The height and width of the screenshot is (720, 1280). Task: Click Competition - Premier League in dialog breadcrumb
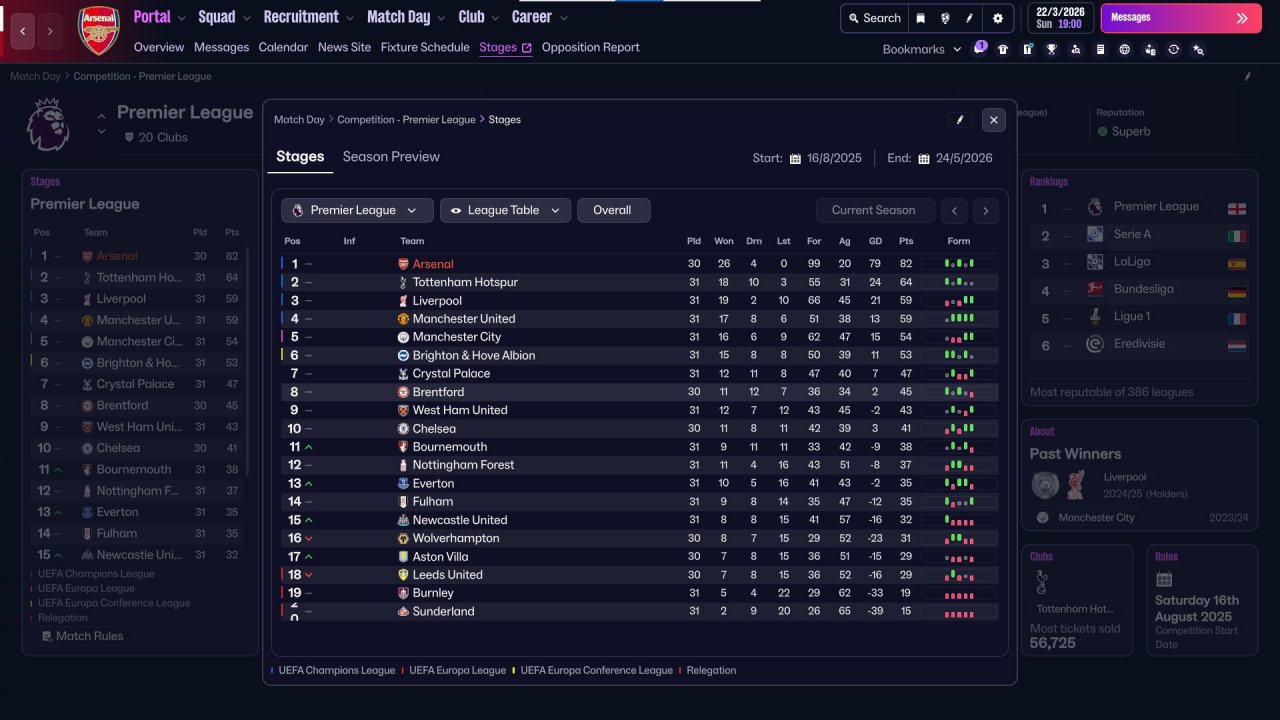tap(406, 120)
